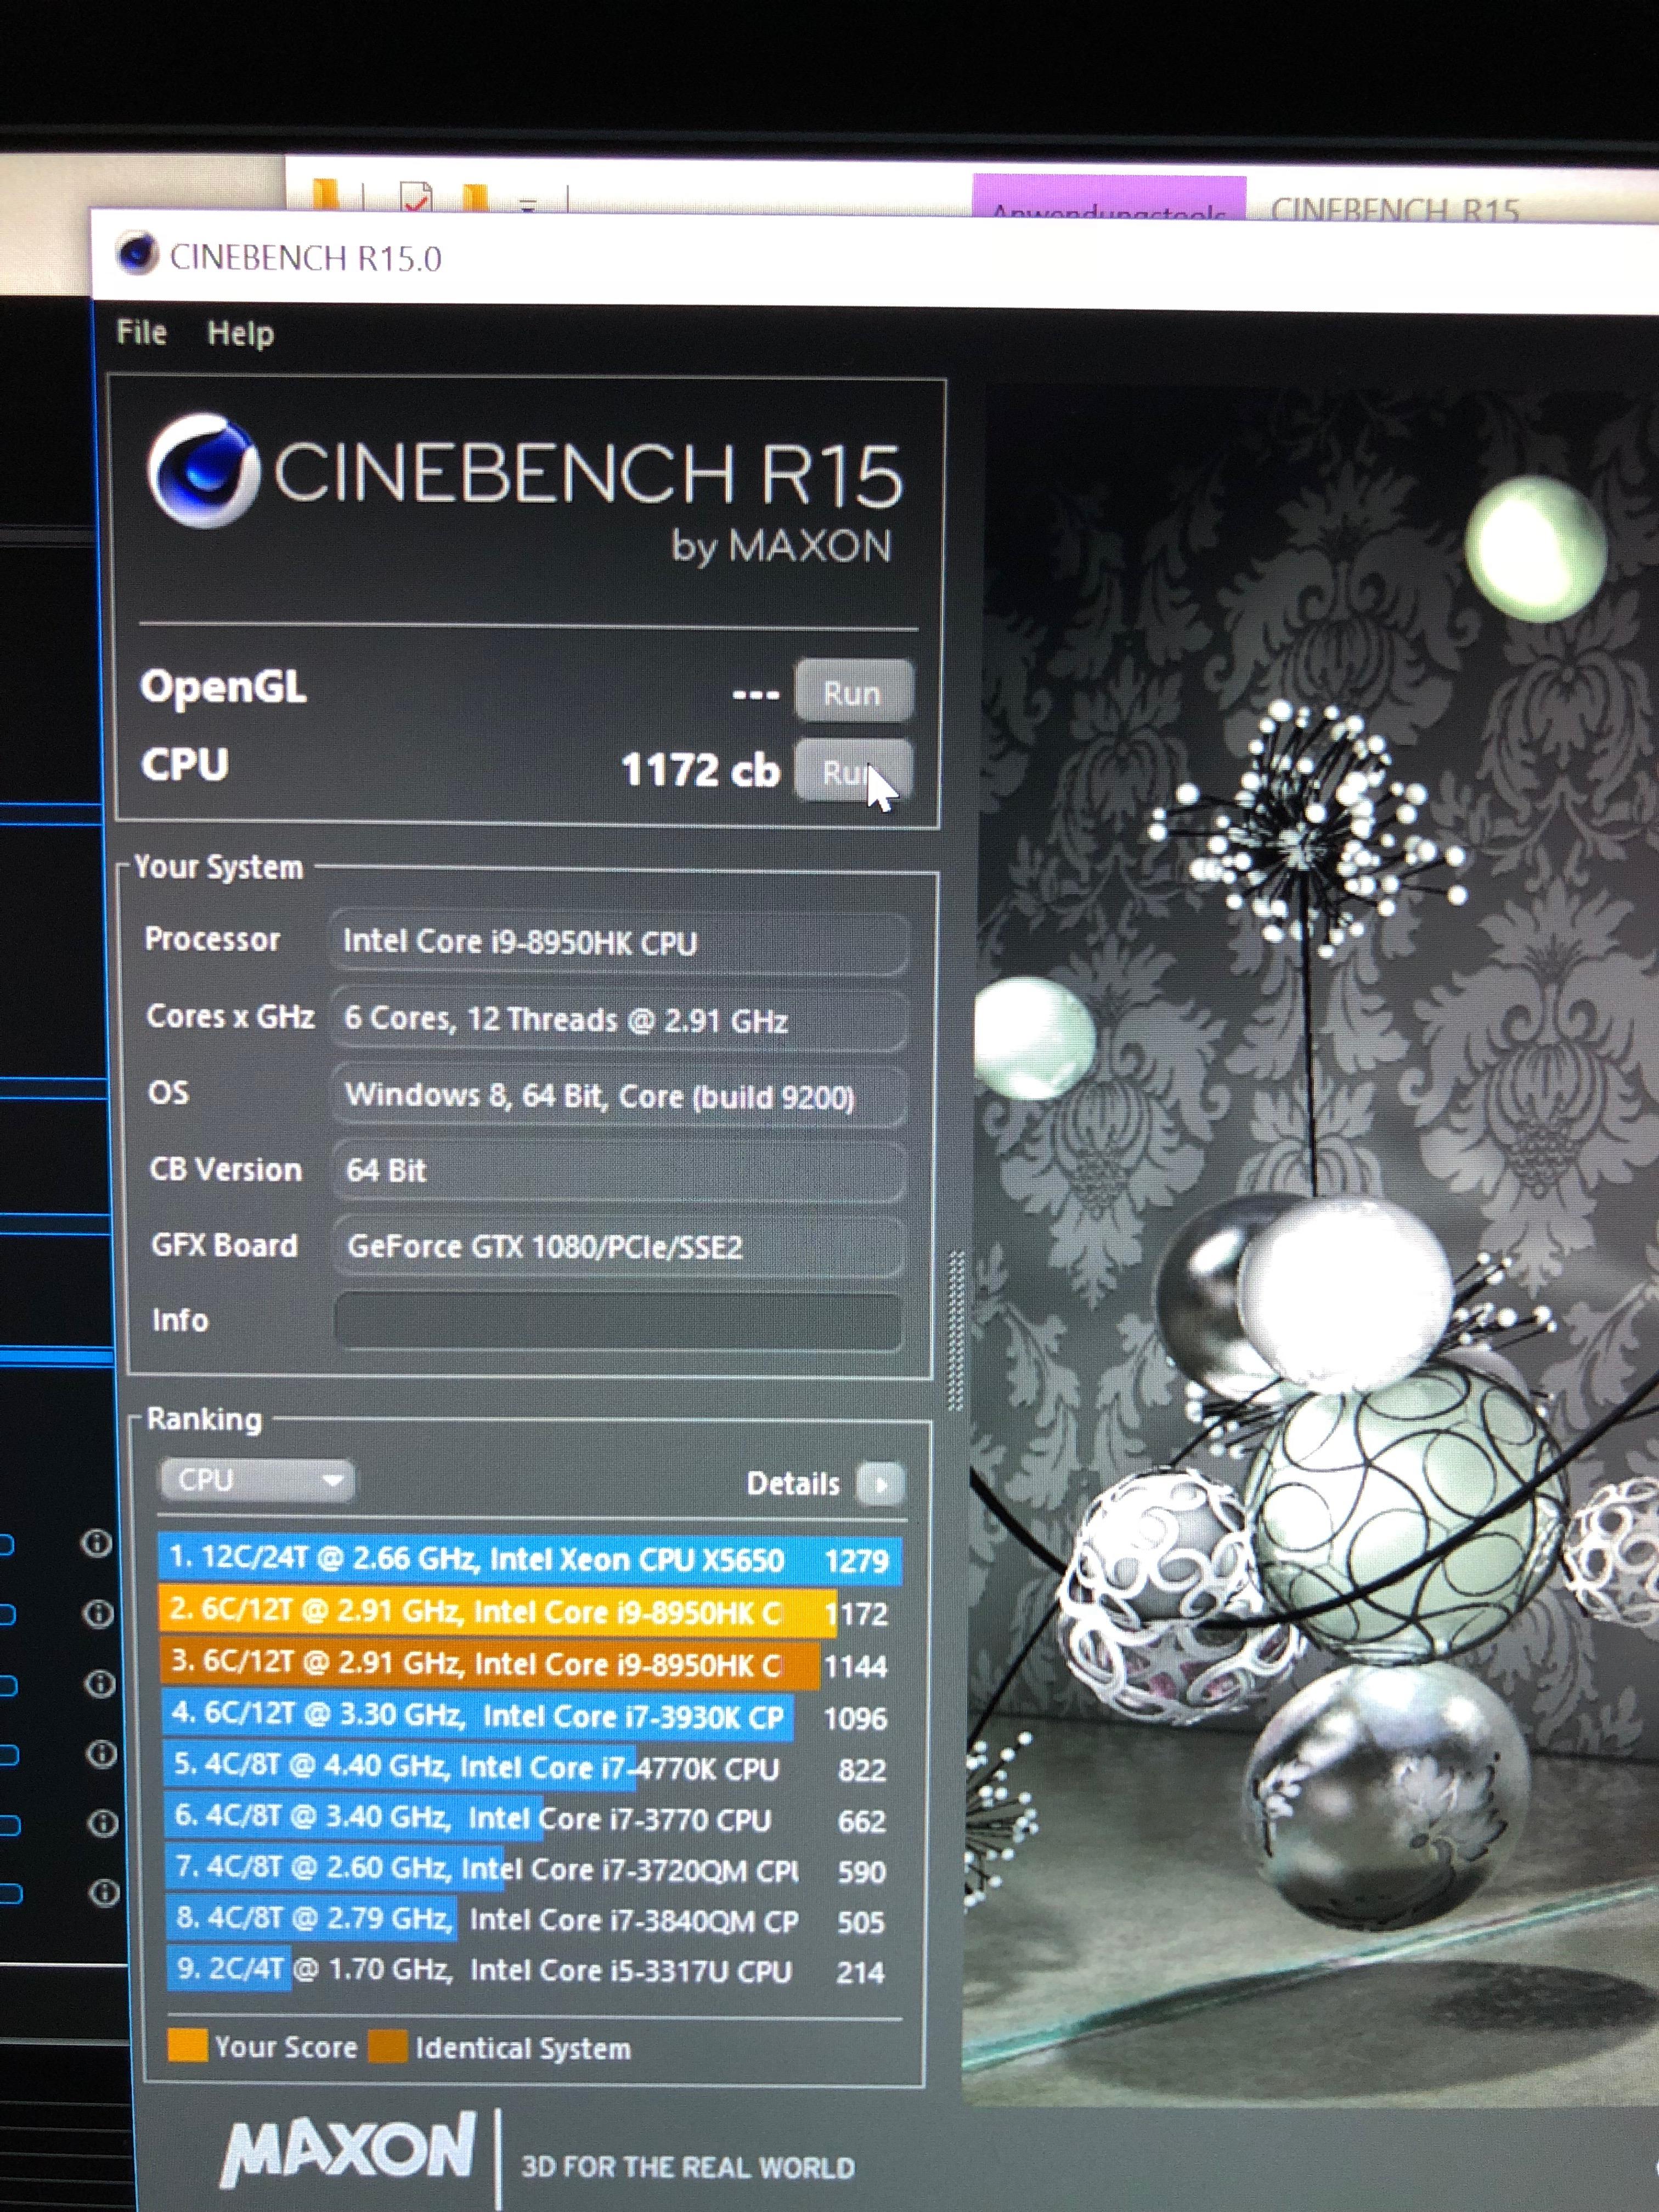
Task: Click the fourth info icon in left window
Action: (101, 1753)
